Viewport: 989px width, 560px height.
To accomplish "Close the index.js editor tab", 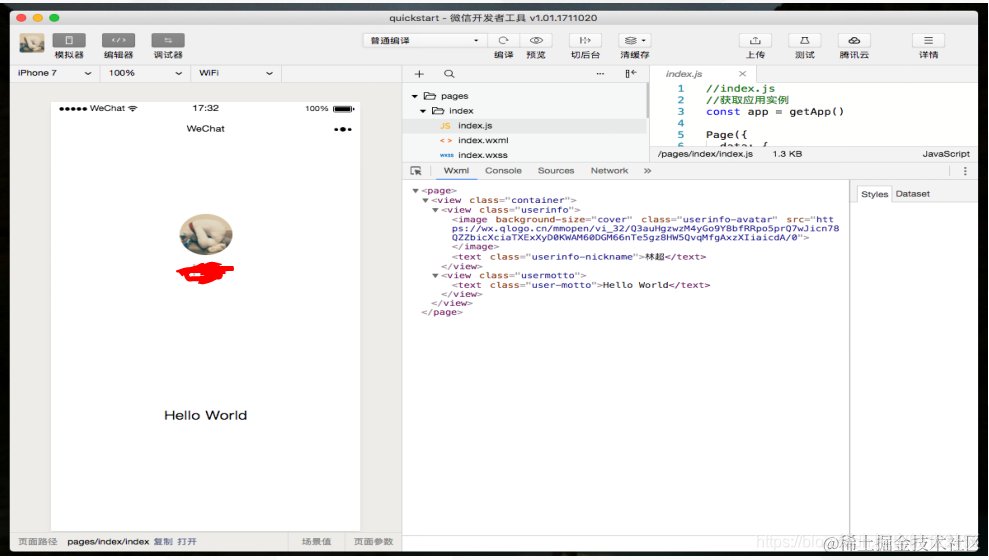I will tap(742, 74).
